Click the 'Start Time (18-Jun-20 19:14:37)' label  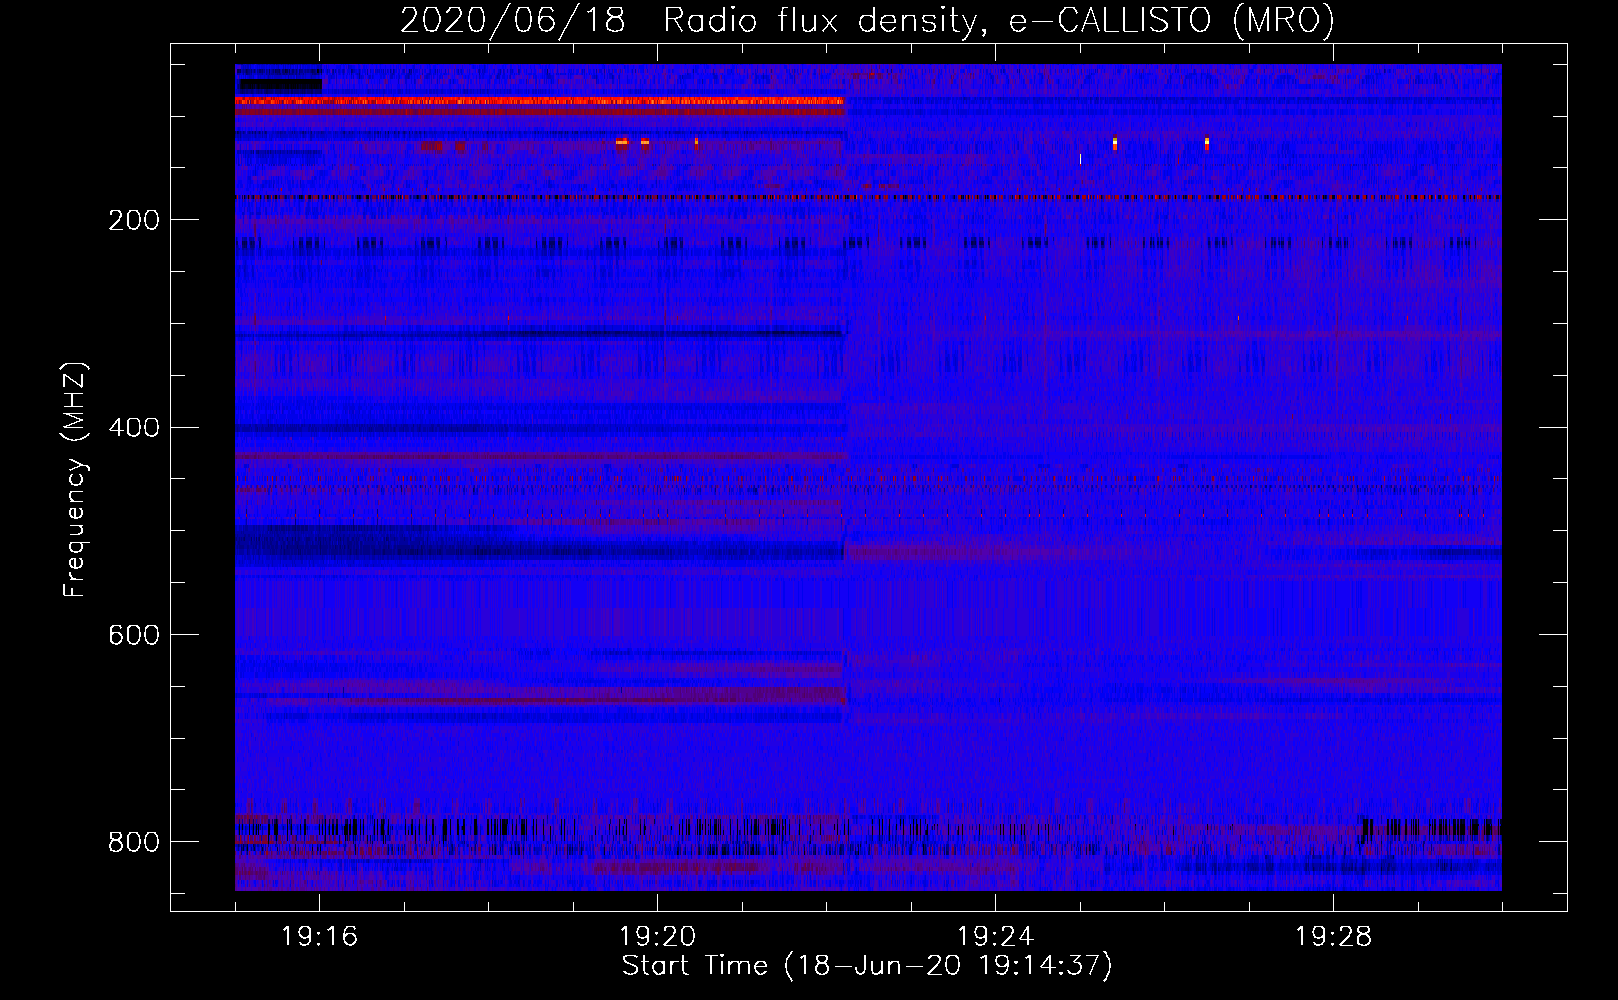click(867, 966)
